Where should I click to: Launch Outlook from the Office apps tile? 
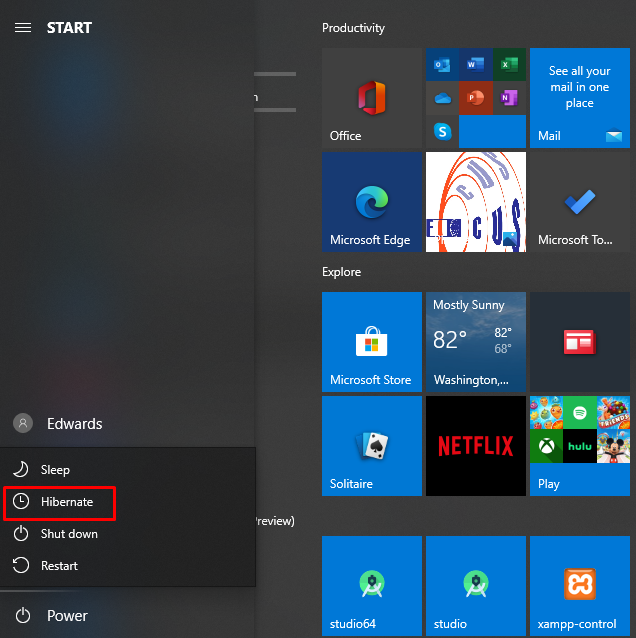click(x=442, y=65)
